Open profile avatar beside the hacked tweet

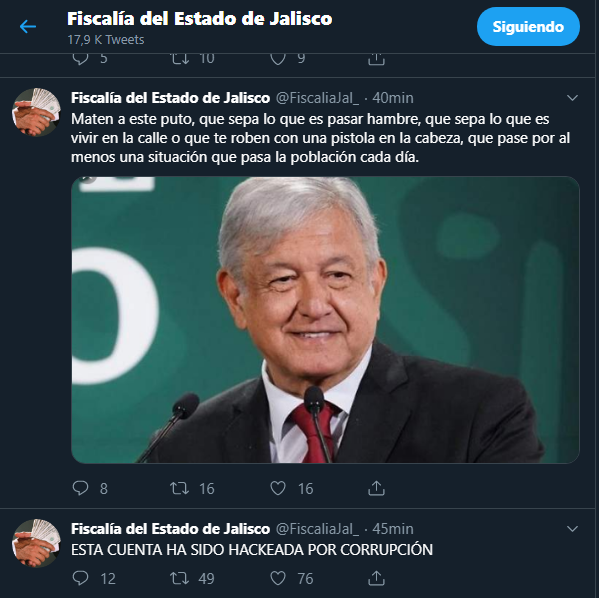tap(36, 543)
